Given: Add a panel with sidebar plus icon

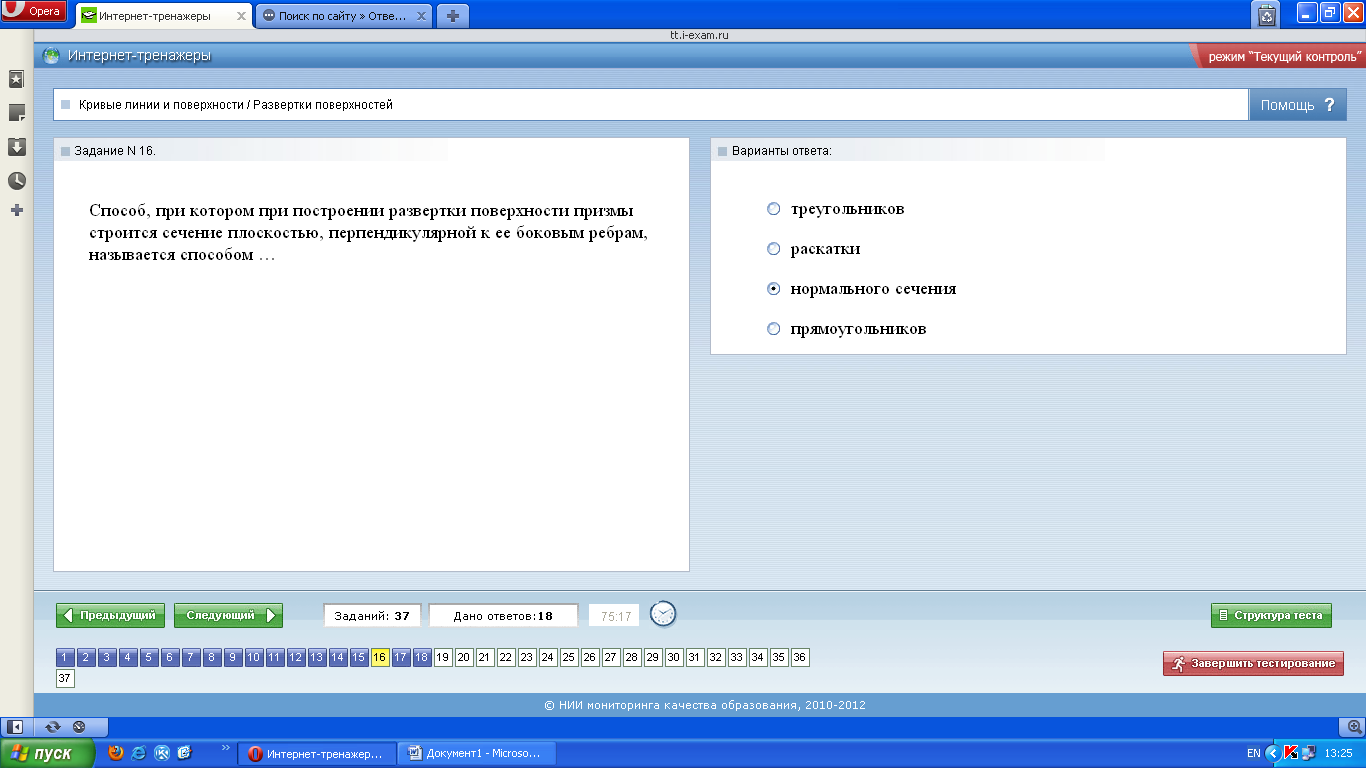Looking at the screenshot, I should [x=16, y=211].
